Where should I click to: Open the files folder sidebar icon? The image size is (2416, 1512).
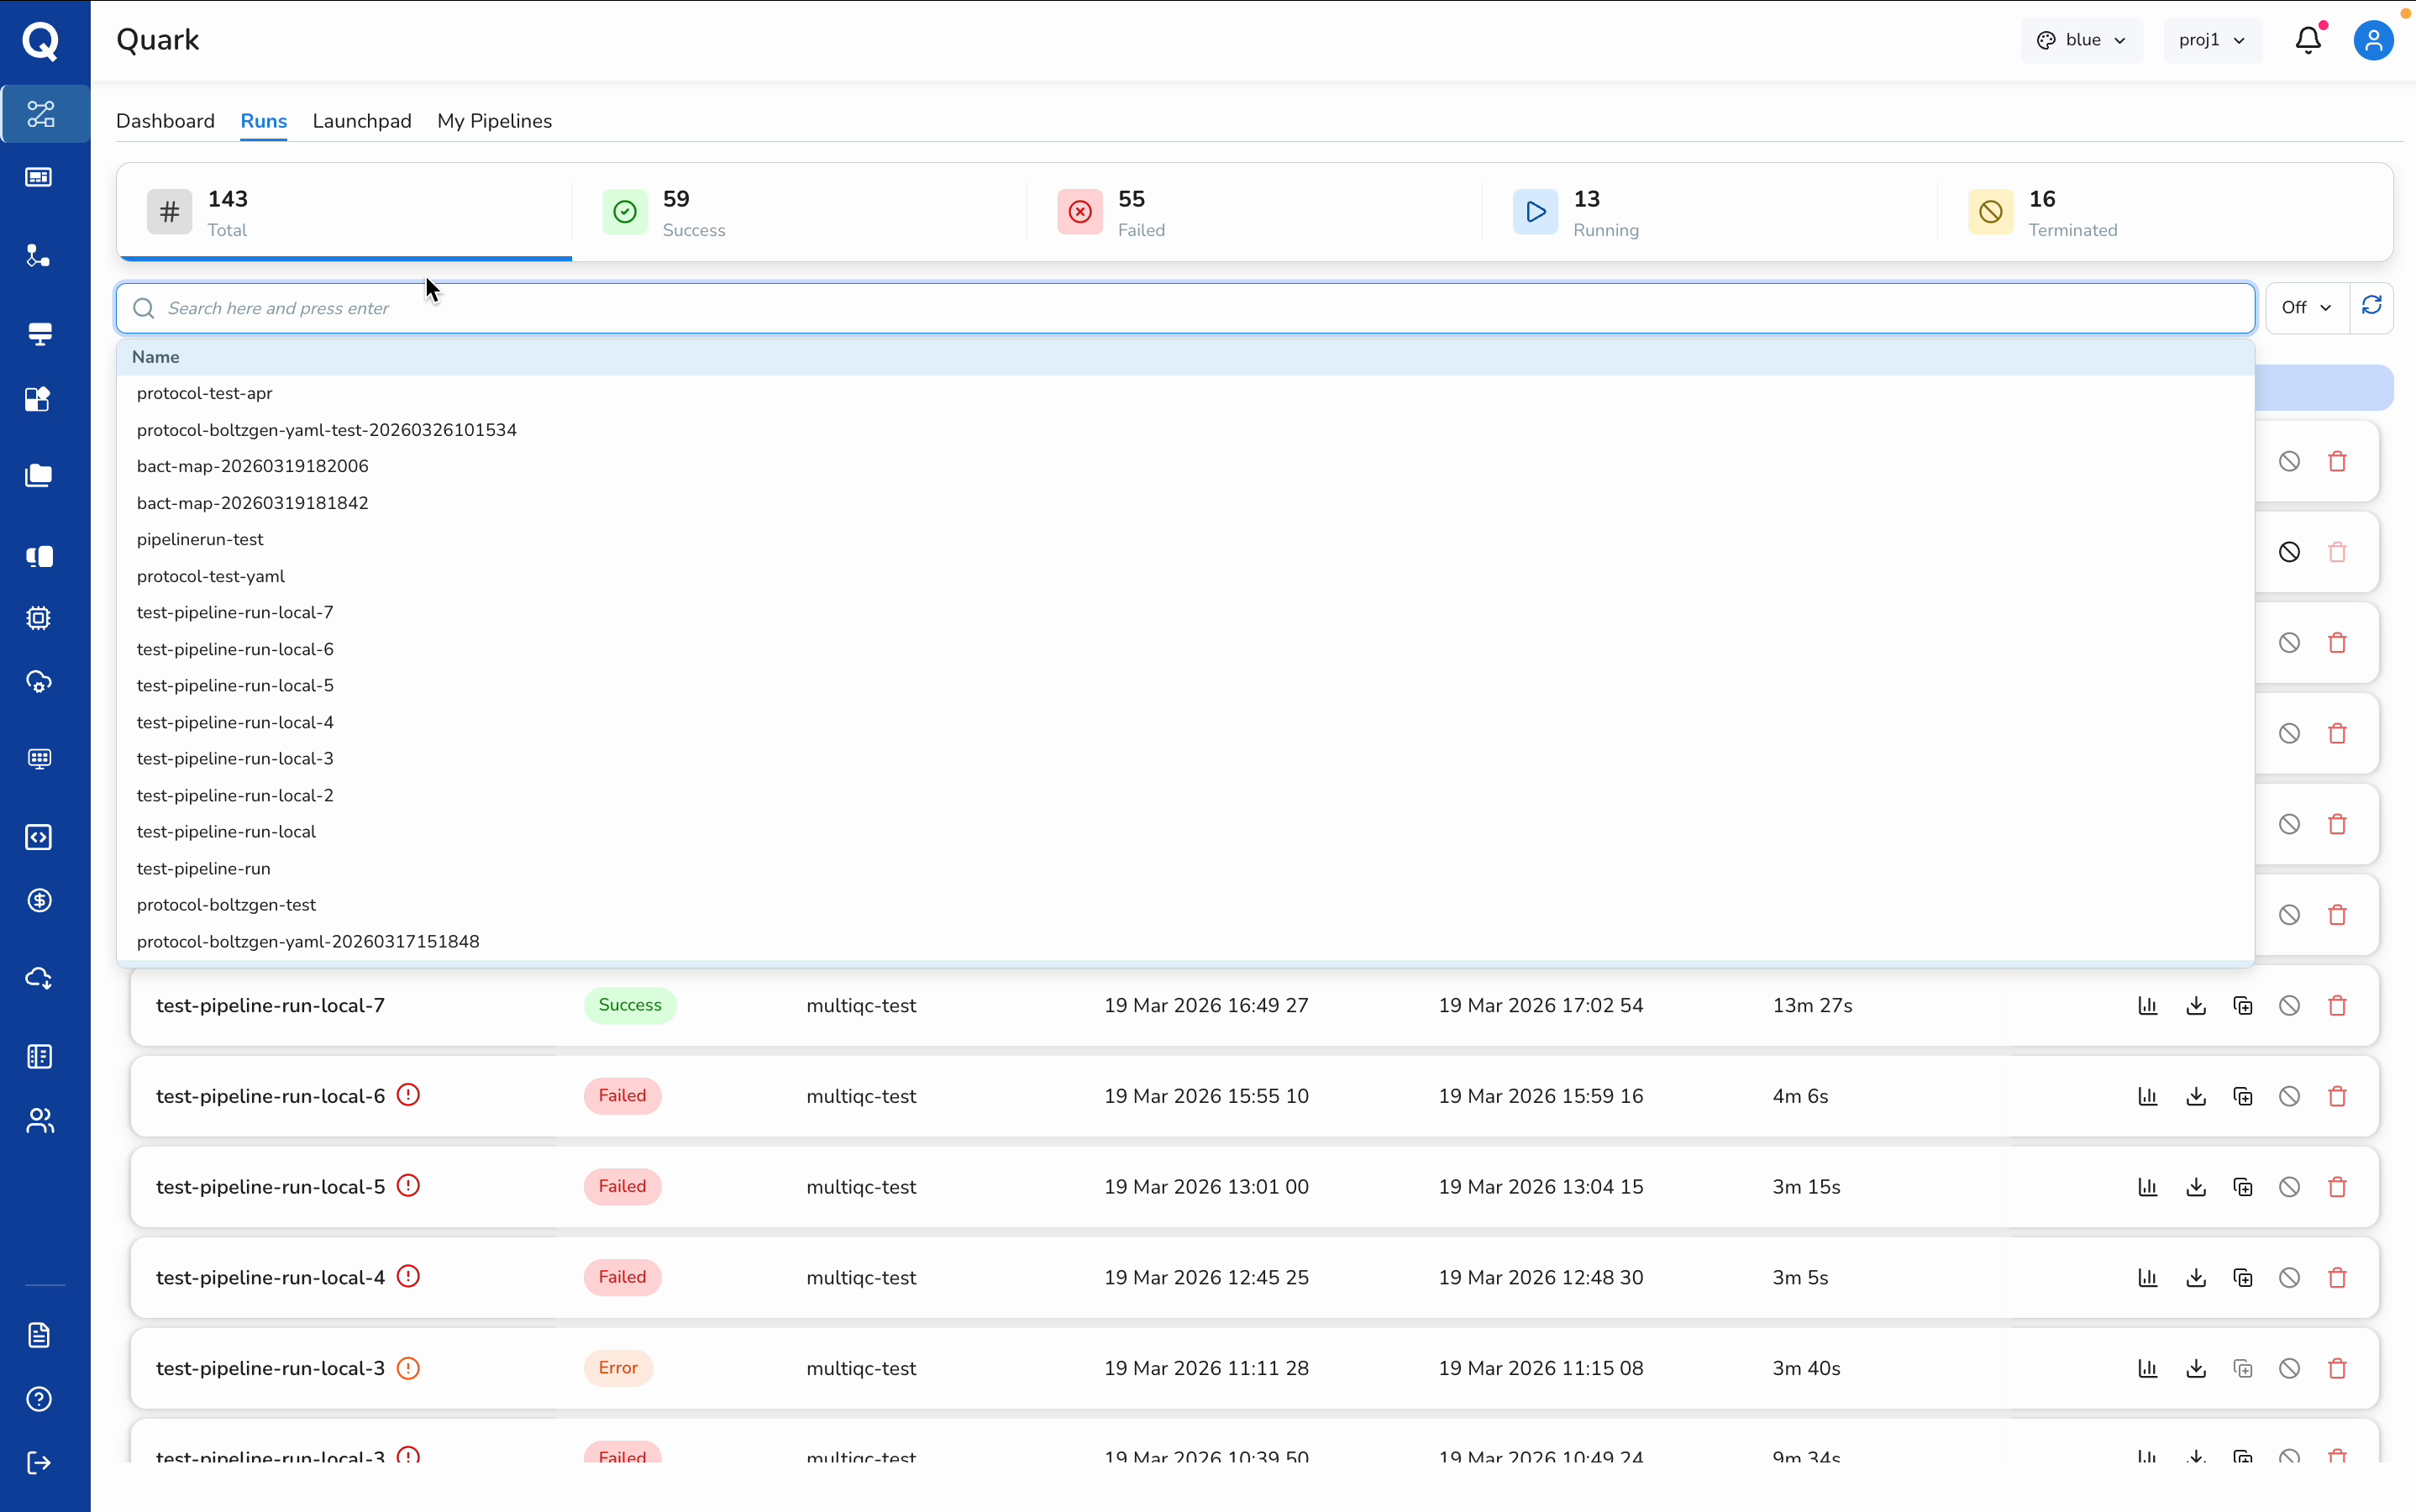39,475
